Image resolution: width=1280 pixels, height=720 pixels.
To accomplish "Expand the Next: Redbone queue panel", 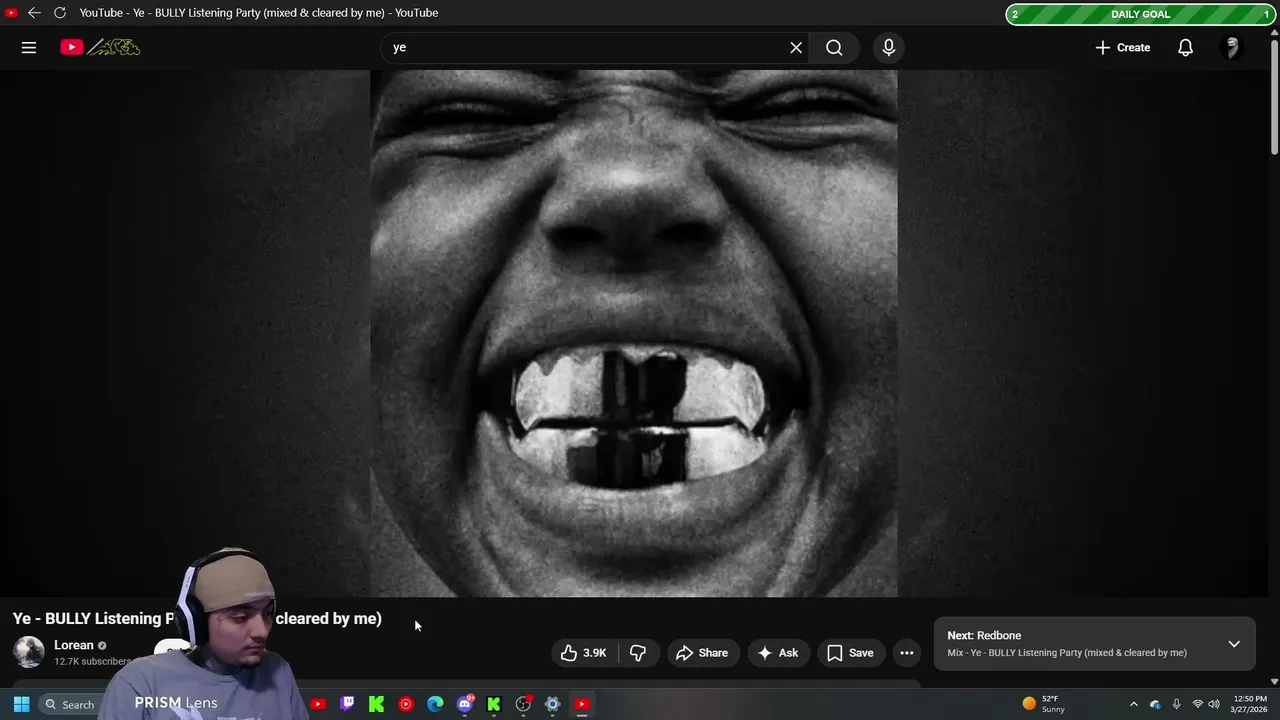I will pos(1234,644).
